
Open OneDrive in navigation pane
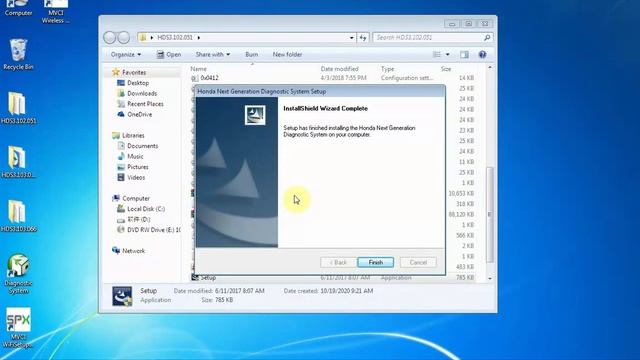(x=139, y=115)
